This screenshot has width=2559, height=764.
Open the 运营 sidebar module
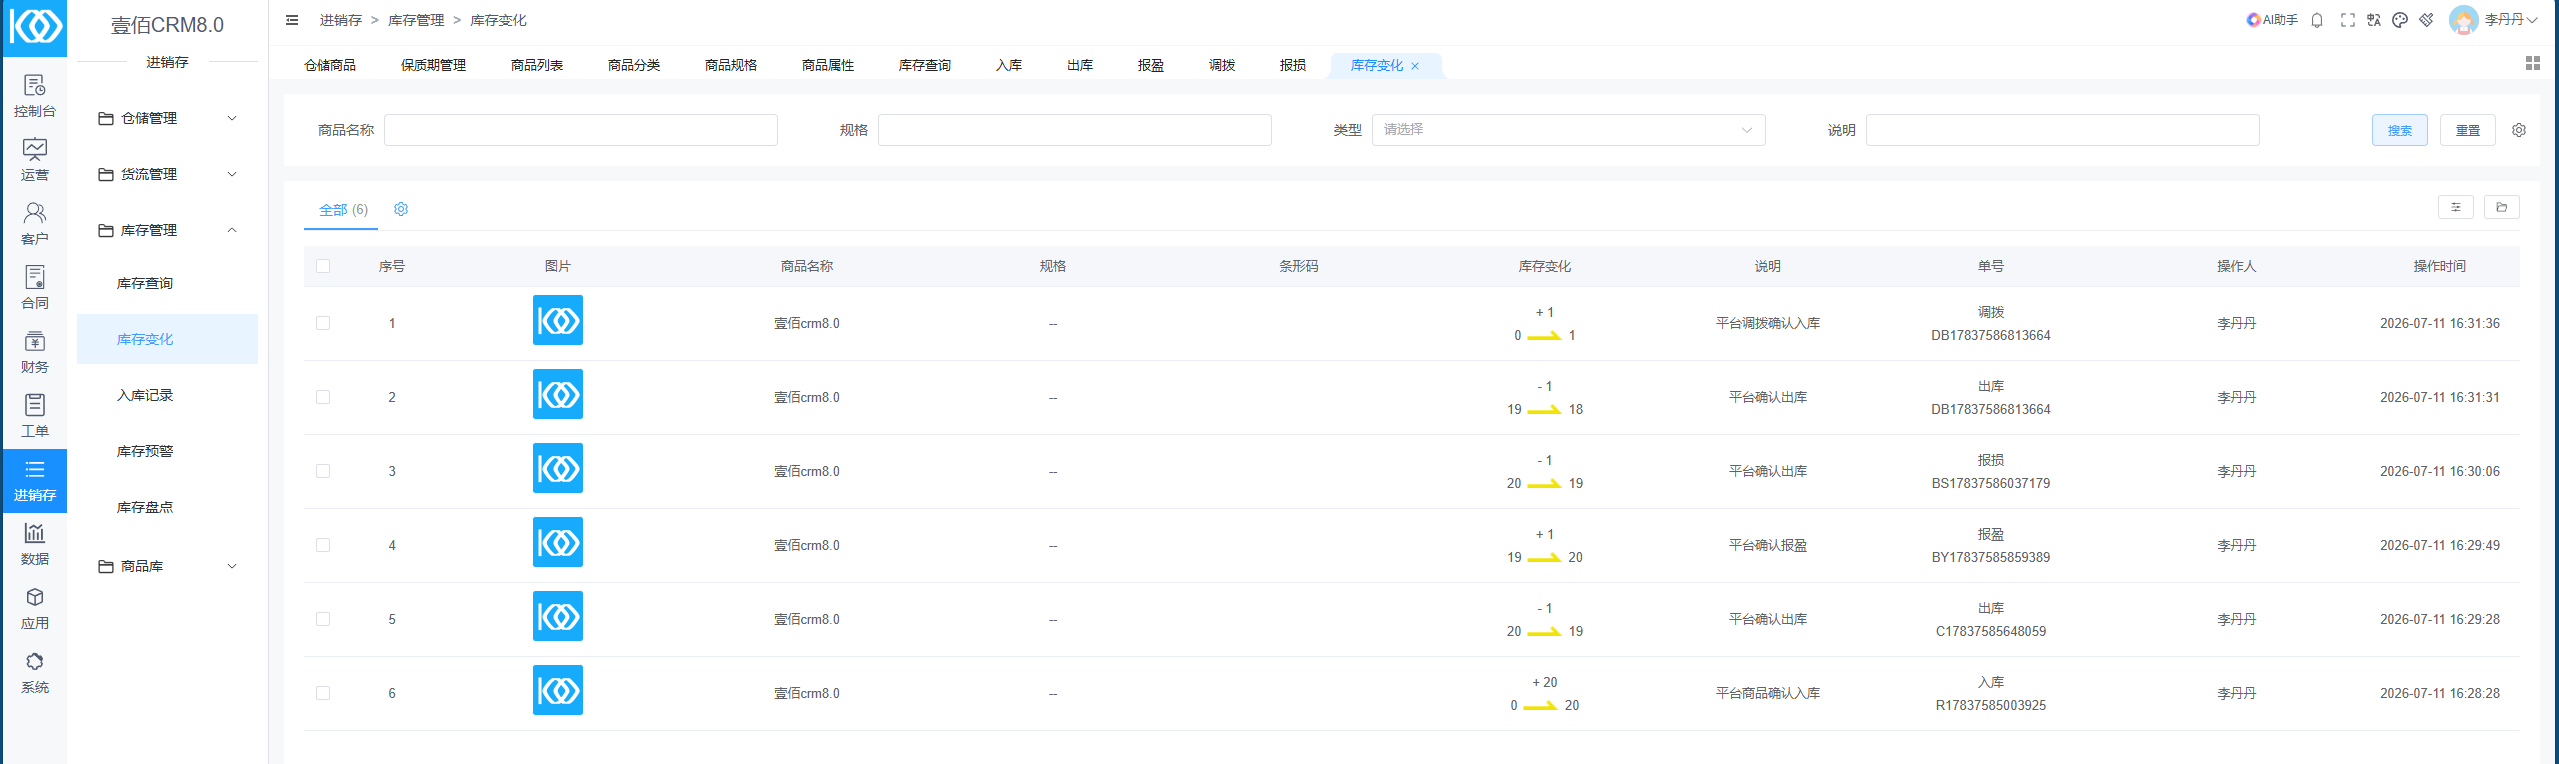coord(35,161)
